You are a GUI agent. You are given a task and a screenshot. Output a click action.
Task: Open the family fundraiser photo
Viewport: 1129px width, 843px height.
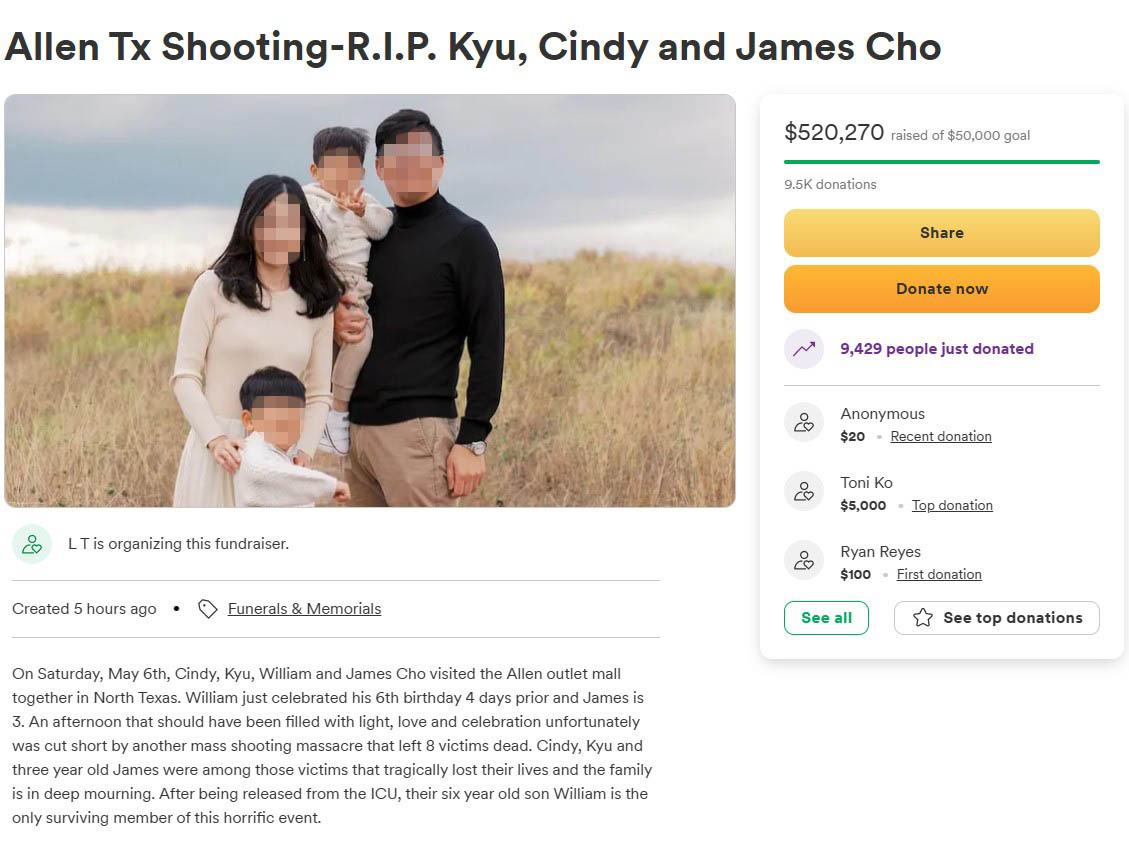(x=369, y=300)
